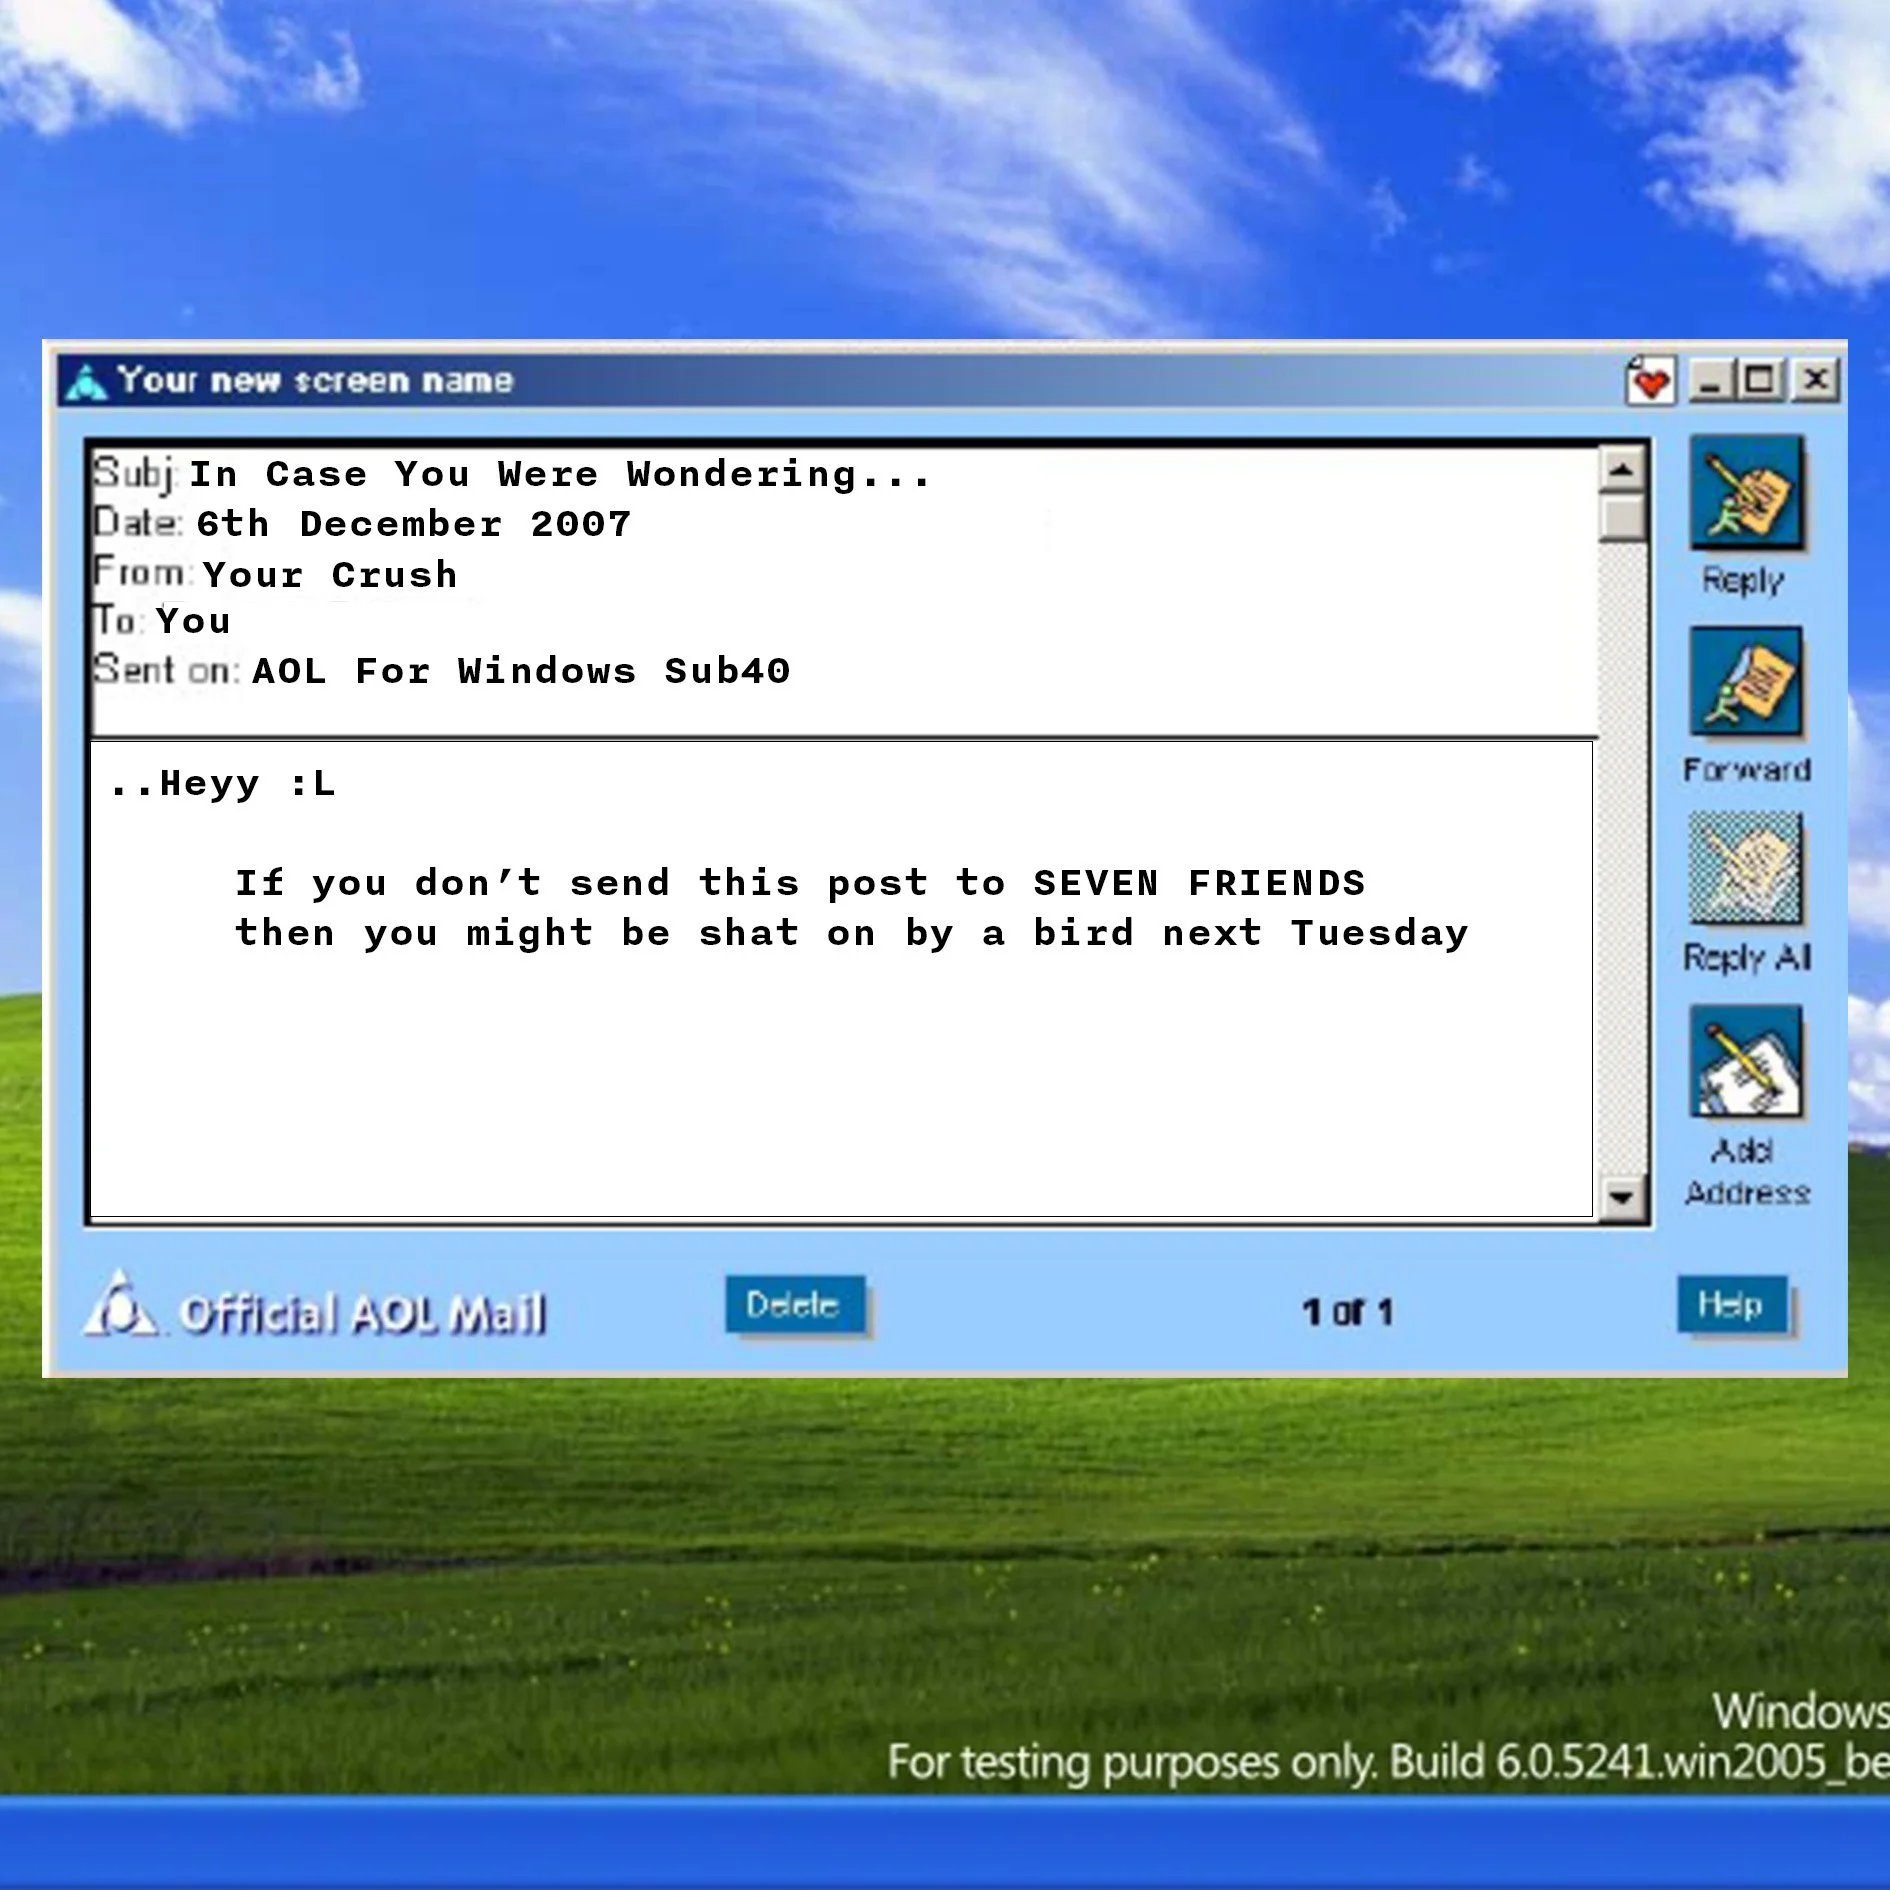Image resolution: width=1890 pixels, height=1890 pixels.
Task: Open Help for the mail window
Action: (1733, 1305)
